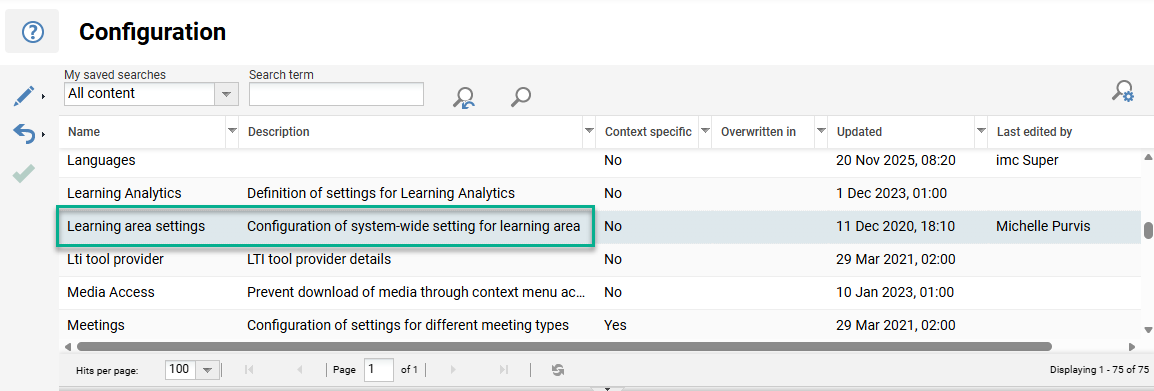Expand the pencil edit icon submenu arrow

43,96
